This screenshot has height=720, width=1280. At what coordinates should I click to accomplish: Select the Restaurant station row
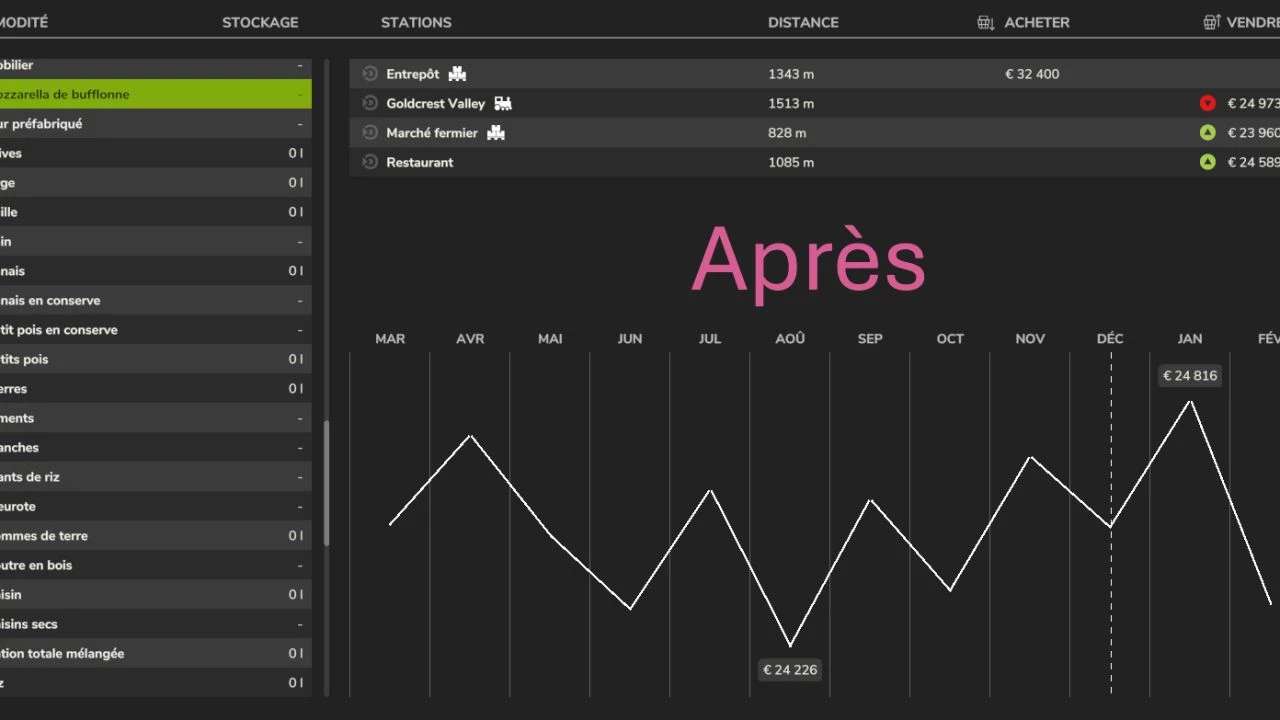point(700,161)
